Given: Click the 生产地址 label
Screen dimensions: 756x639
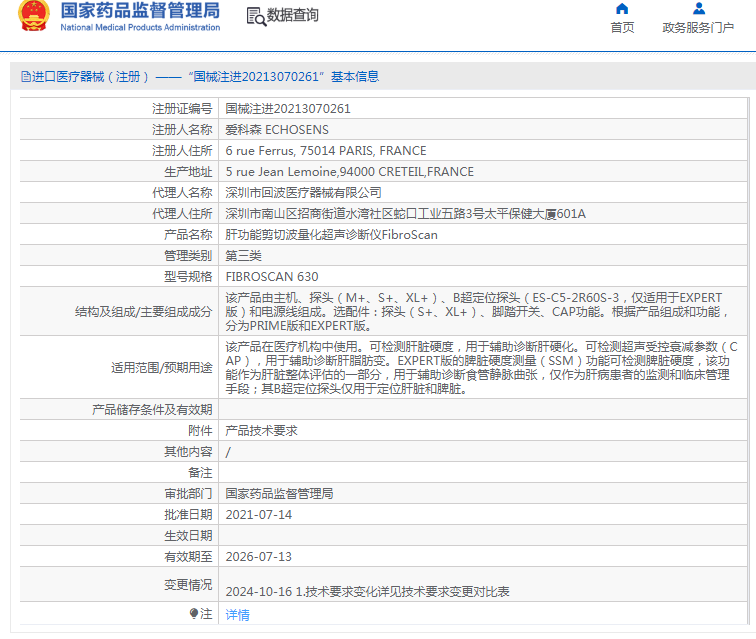Looking at the screenshot, I should click(x=189, y=172).
